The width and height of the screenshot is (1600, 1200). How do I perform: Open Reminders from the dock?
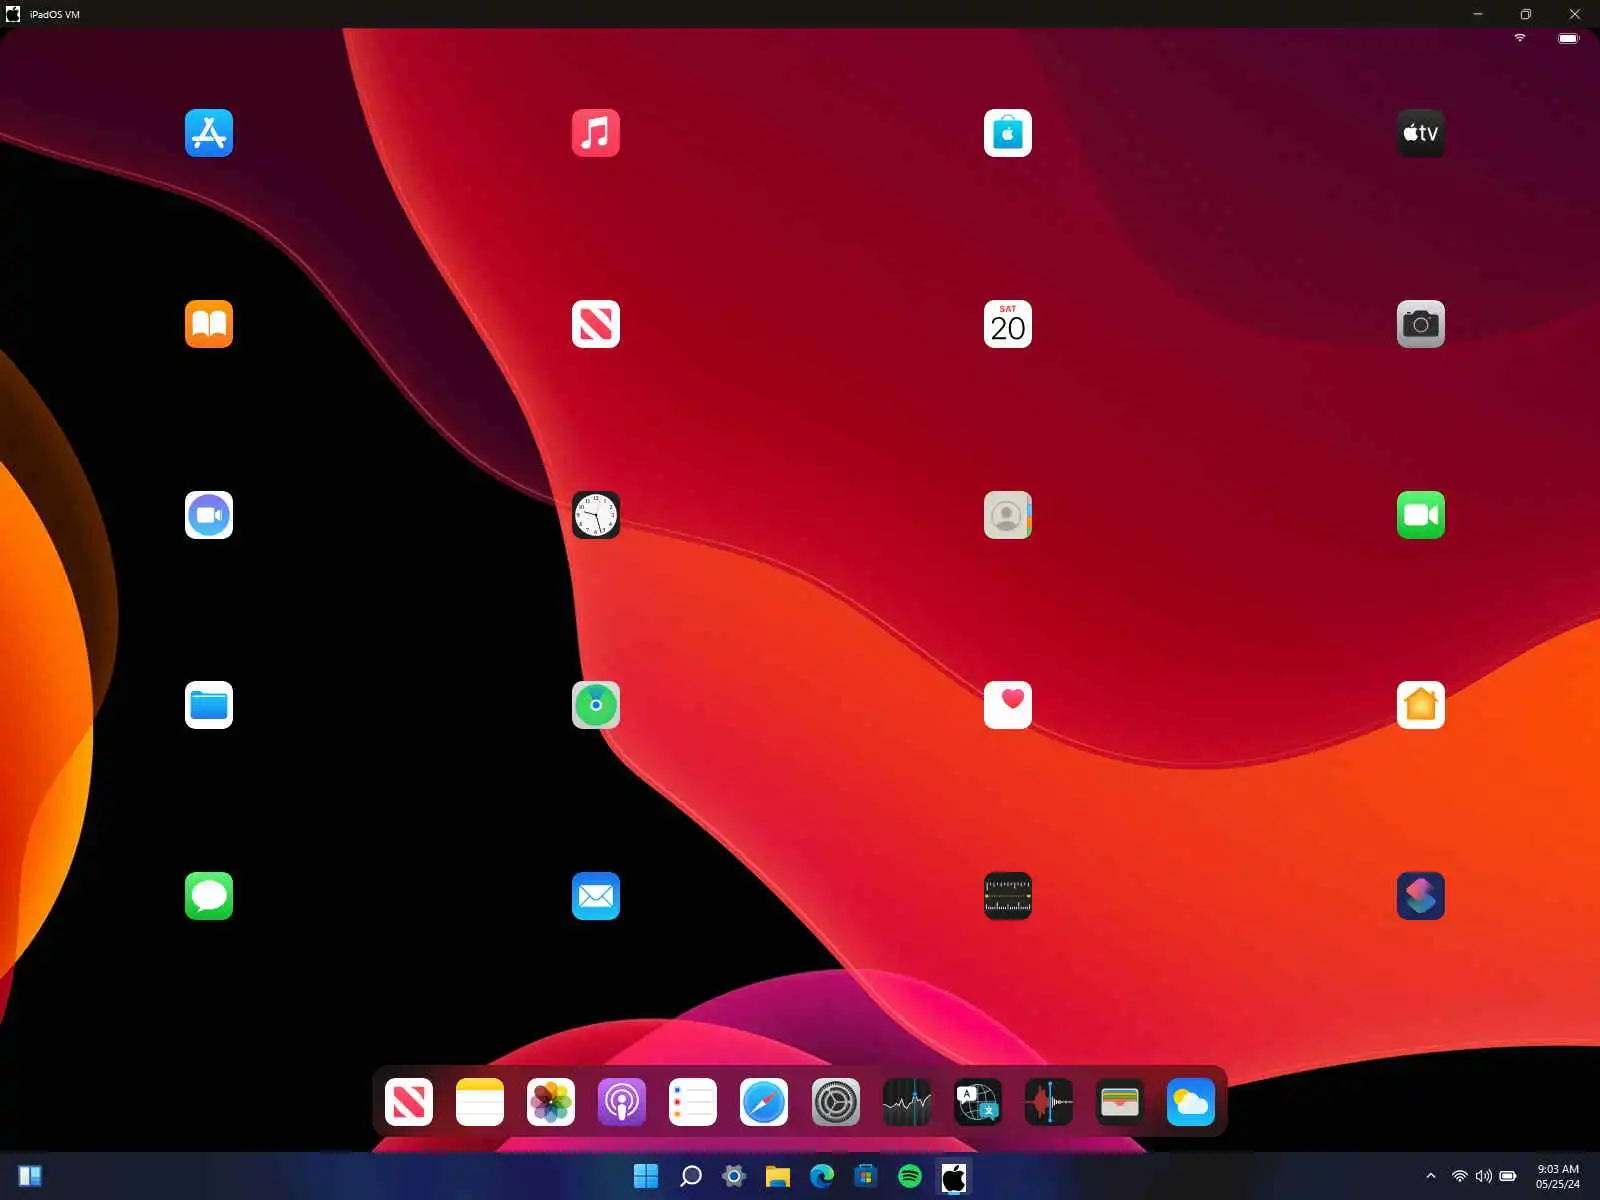click(x=693, y=1102)
